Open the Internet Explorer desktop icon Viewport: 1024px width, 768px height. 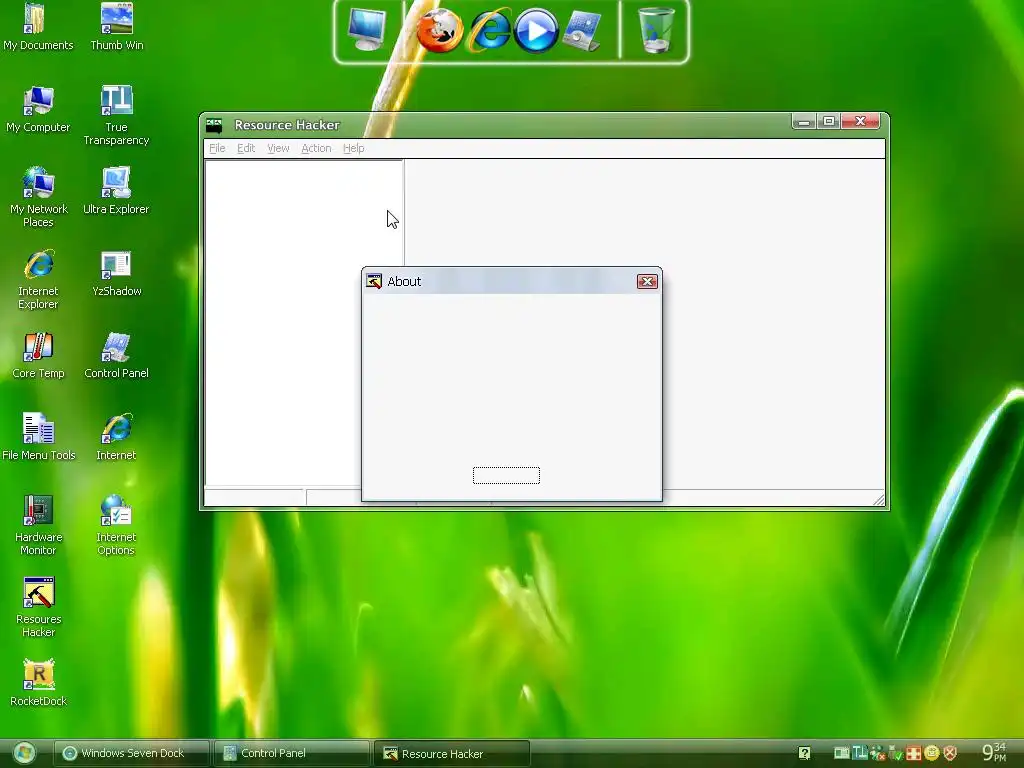coord(38,280)
